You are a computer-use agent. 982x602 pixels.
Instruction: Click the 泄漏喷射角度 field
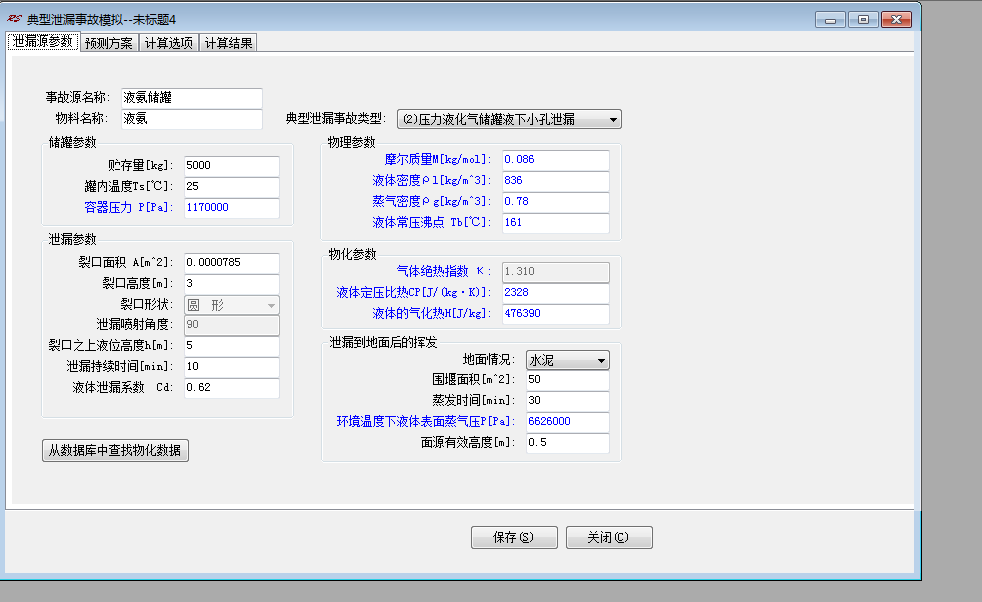(232, 324)
